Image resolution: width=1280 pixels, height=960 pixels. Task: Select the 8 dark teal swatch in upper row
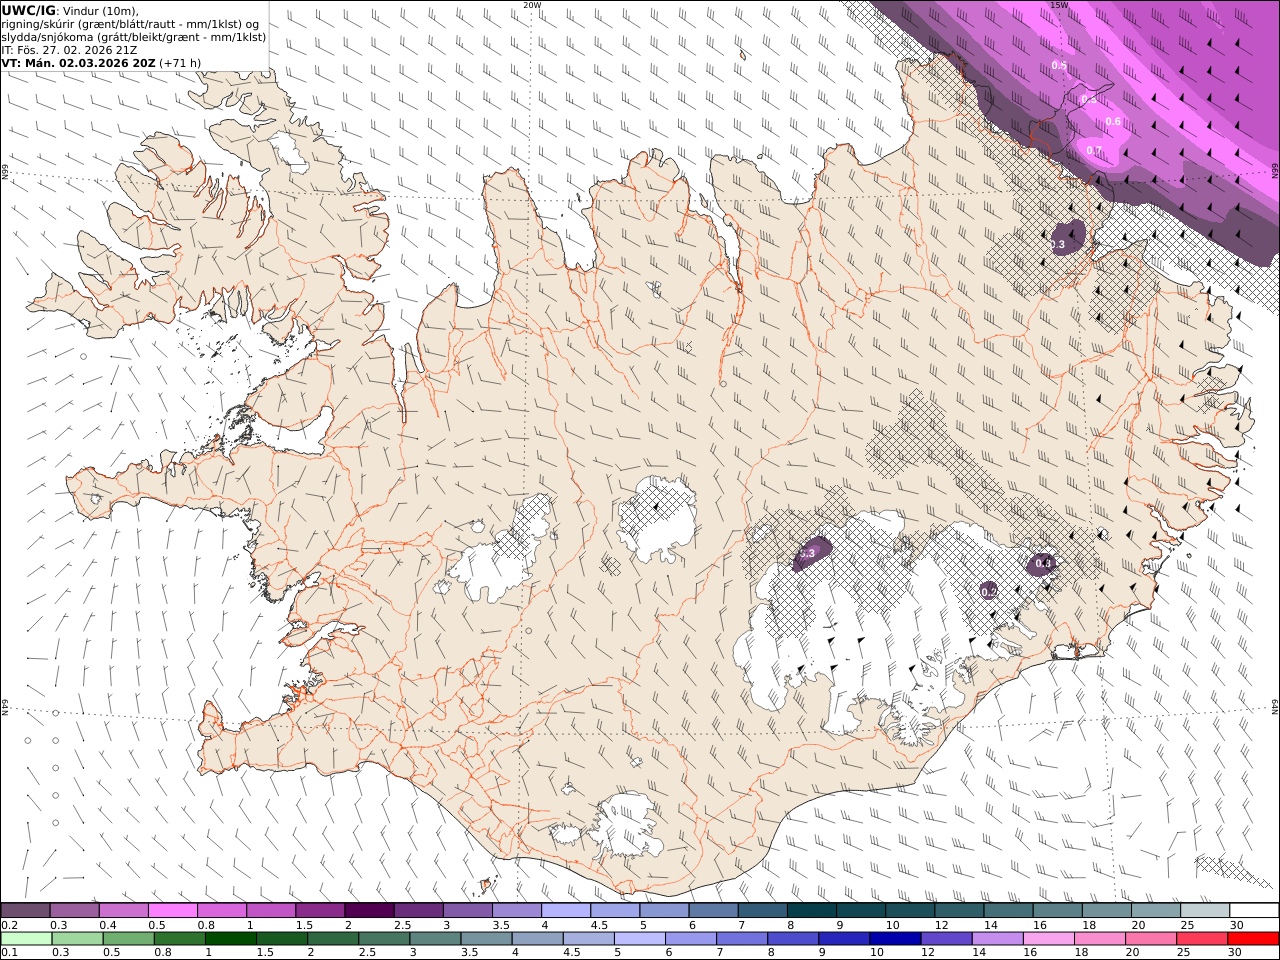click(x=811, y=910)
